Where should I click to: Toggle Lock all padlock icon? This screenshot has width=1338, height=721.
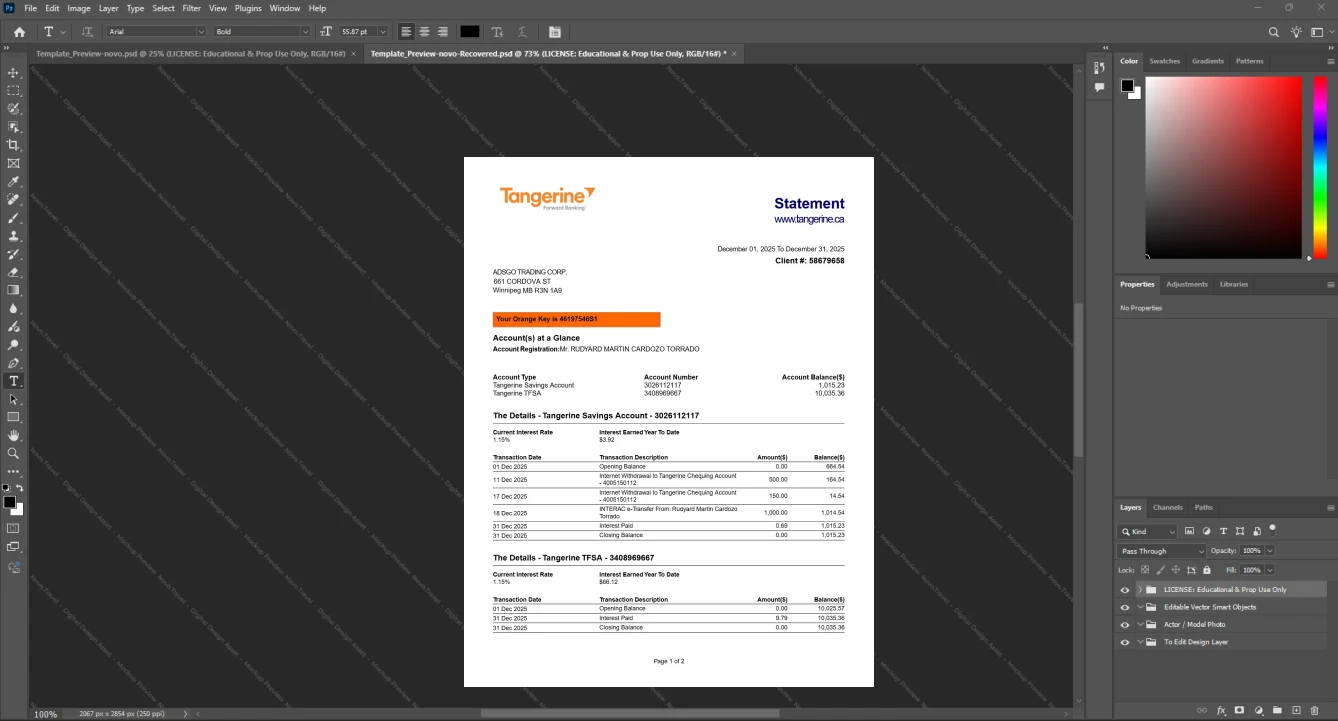tap(1206, 570)
